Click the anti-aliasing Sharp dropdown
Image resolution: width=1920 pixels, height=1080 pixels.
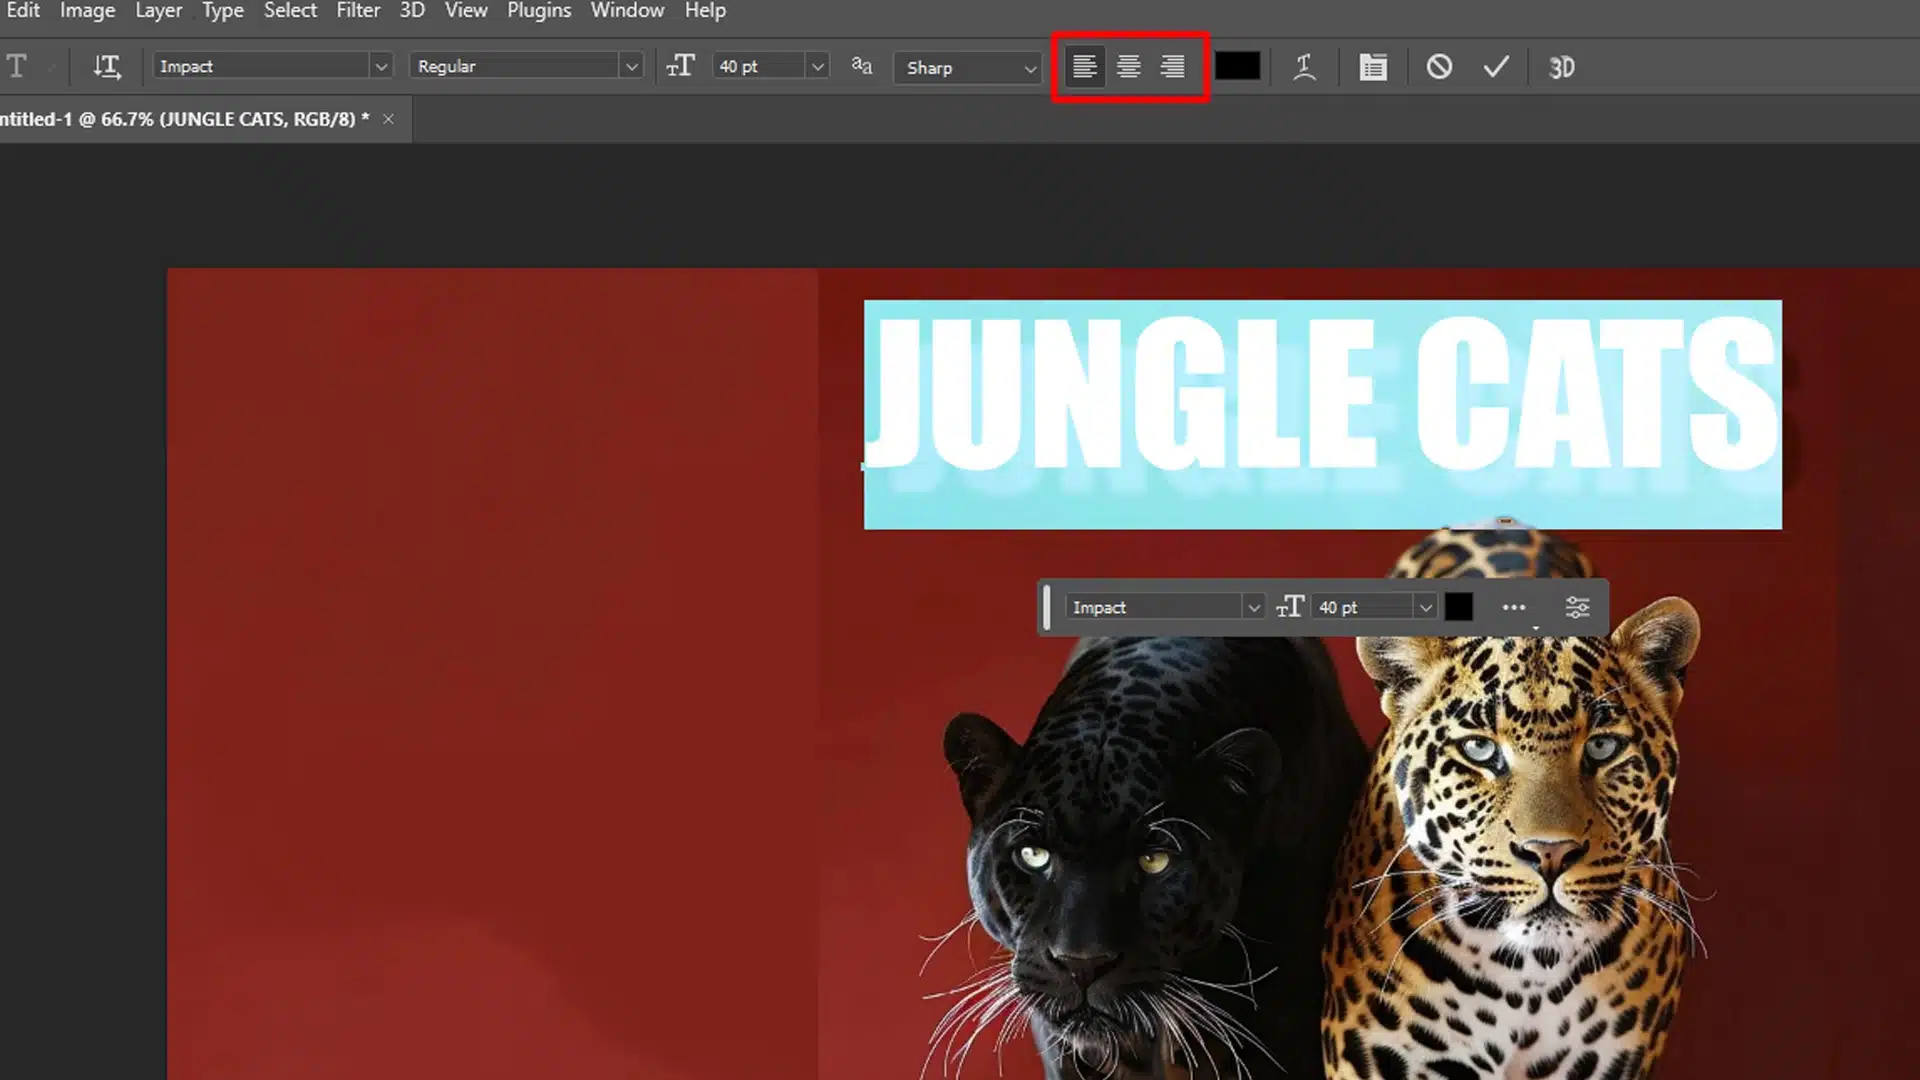[x=967, y=66]
